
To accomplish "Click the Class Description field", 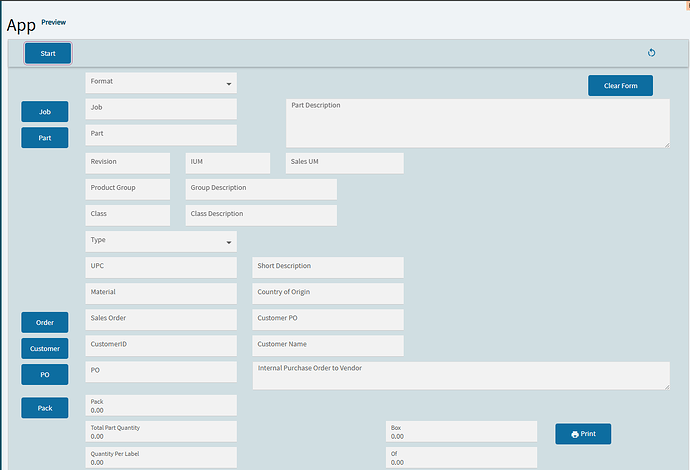I will pos(261,215).
